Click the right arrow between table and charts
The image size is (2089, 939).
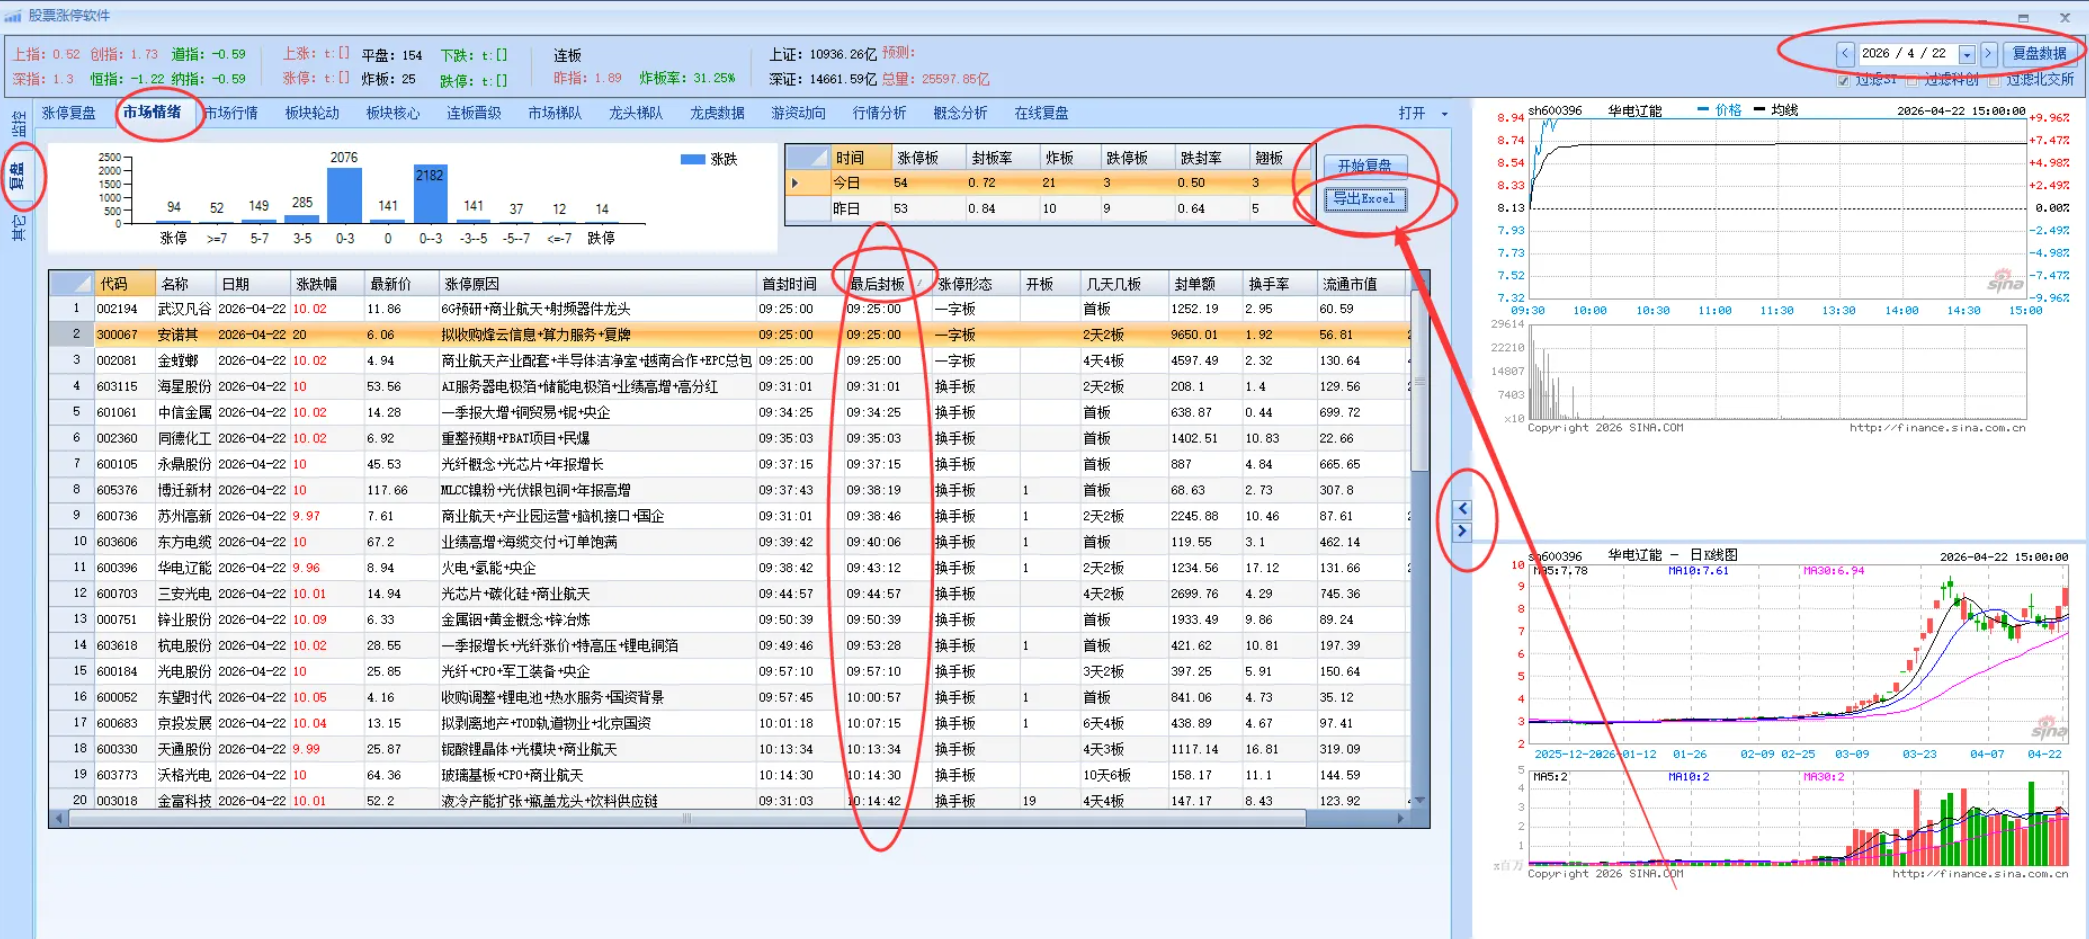[1463, 532]
